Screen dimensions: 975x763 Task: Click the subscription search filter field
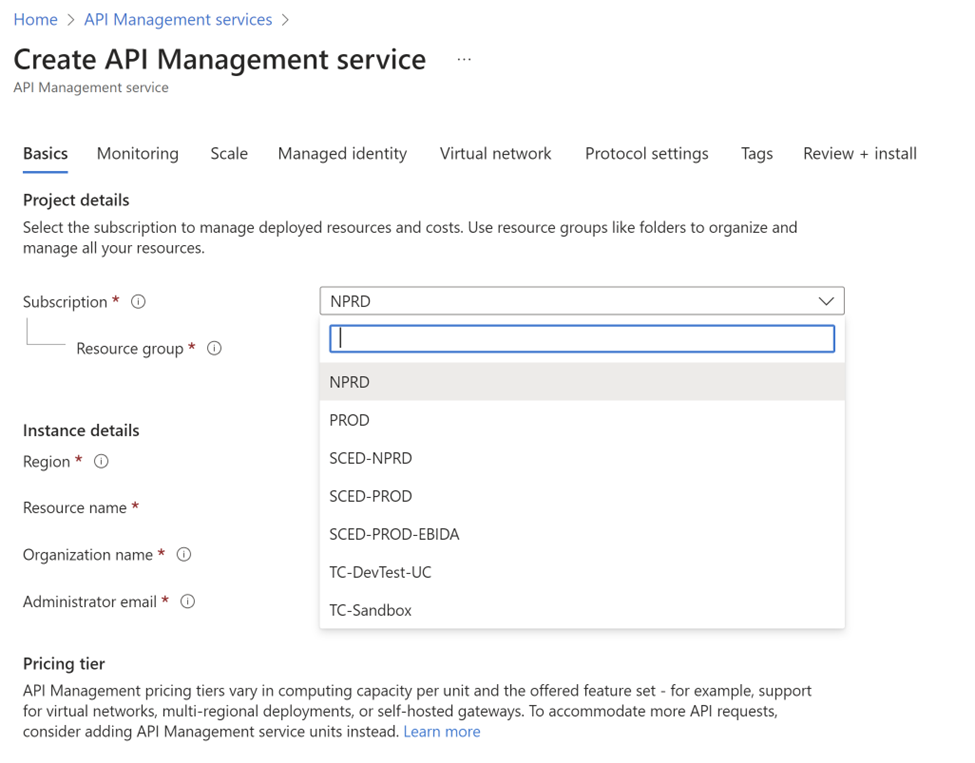click(x=582, y=339)
